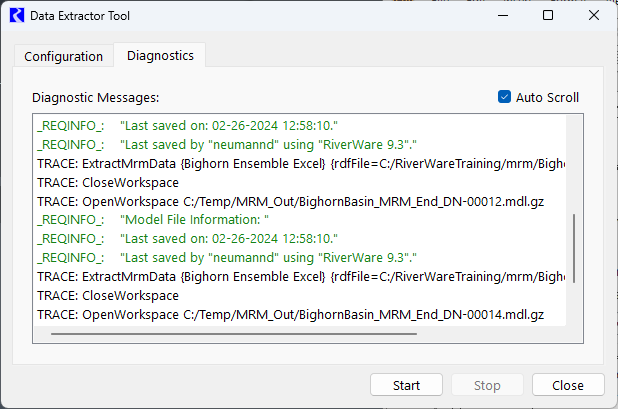Disable the Auto Scroll checkbox
Image resolution: width=618 pixels, height=409 pixels.
click(504, 97)
